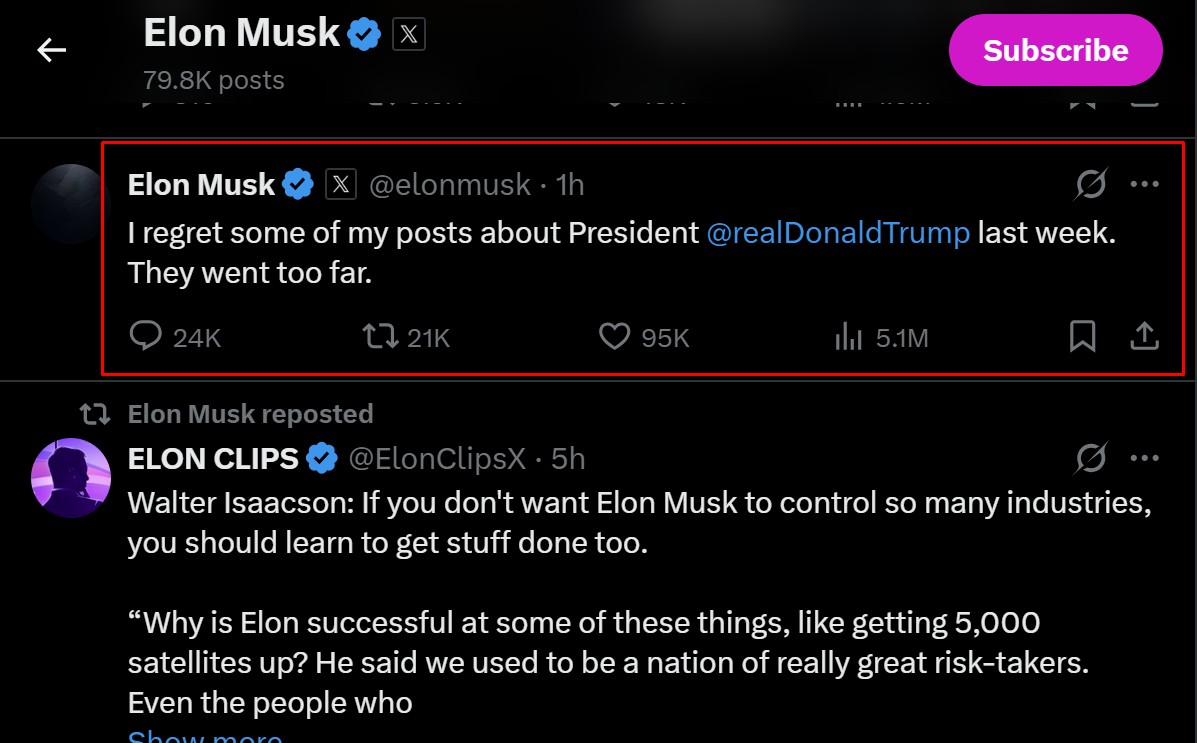Click the Subscribe button

pos(1055,50)
